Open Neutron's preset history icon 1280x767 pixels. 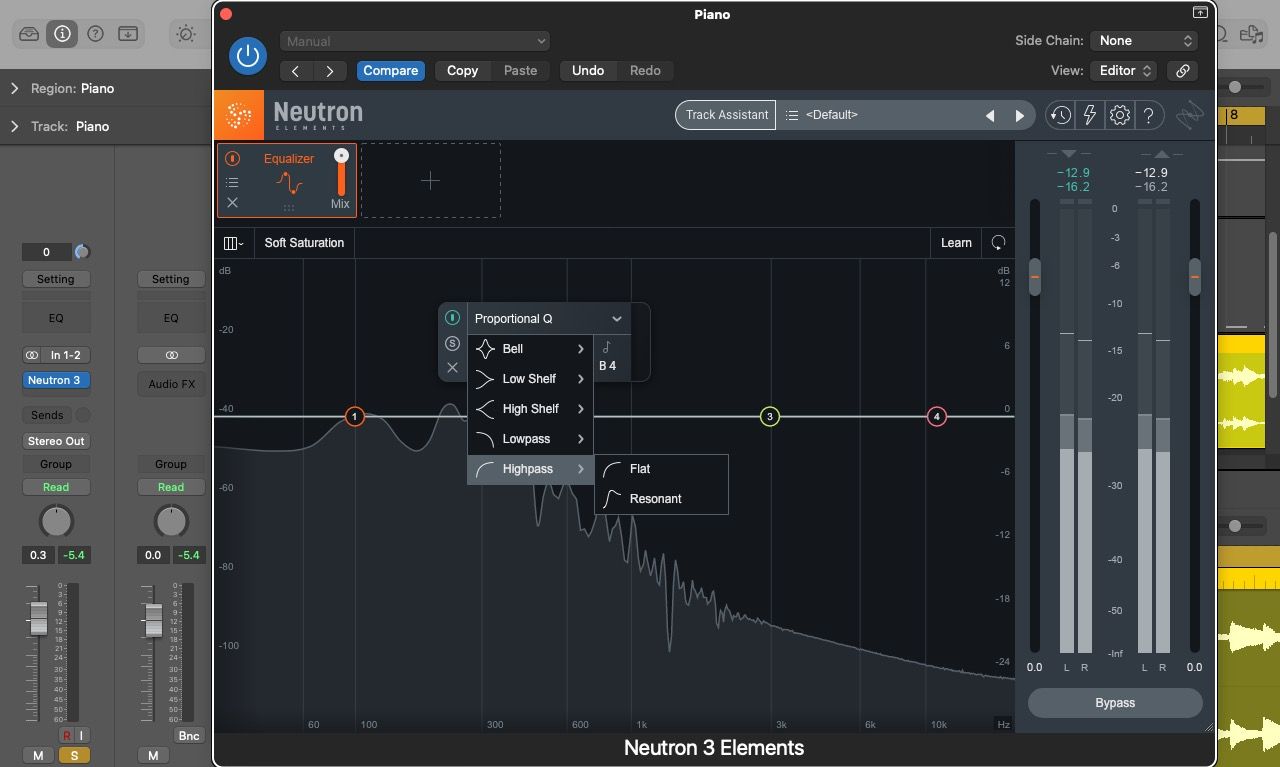click(x=1060, y=114)
